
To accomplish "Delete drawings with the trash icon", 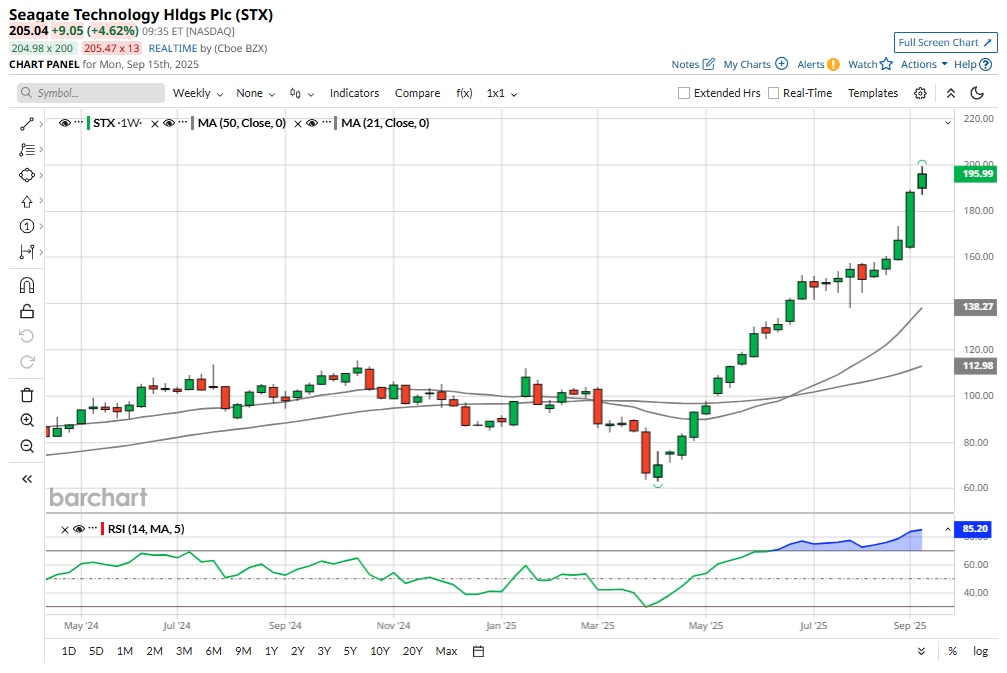I will coord(27,395).
